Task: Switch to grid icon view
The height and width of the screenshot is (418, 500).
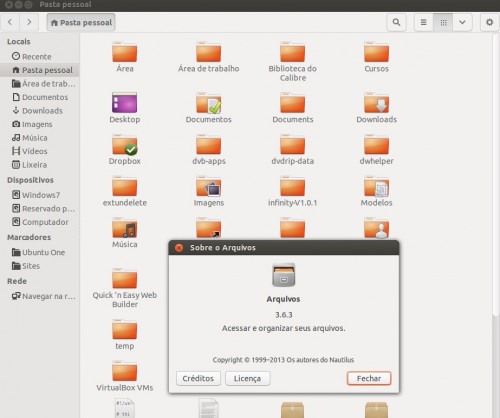Action: pos(443,22)
